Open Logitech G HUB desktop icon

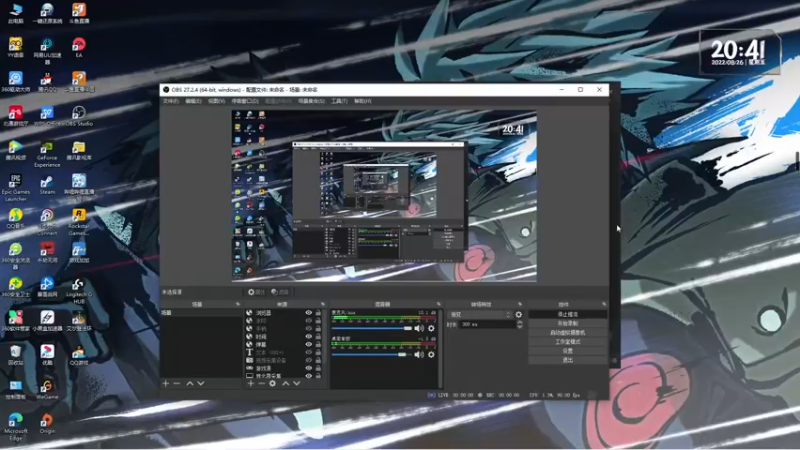79,291
